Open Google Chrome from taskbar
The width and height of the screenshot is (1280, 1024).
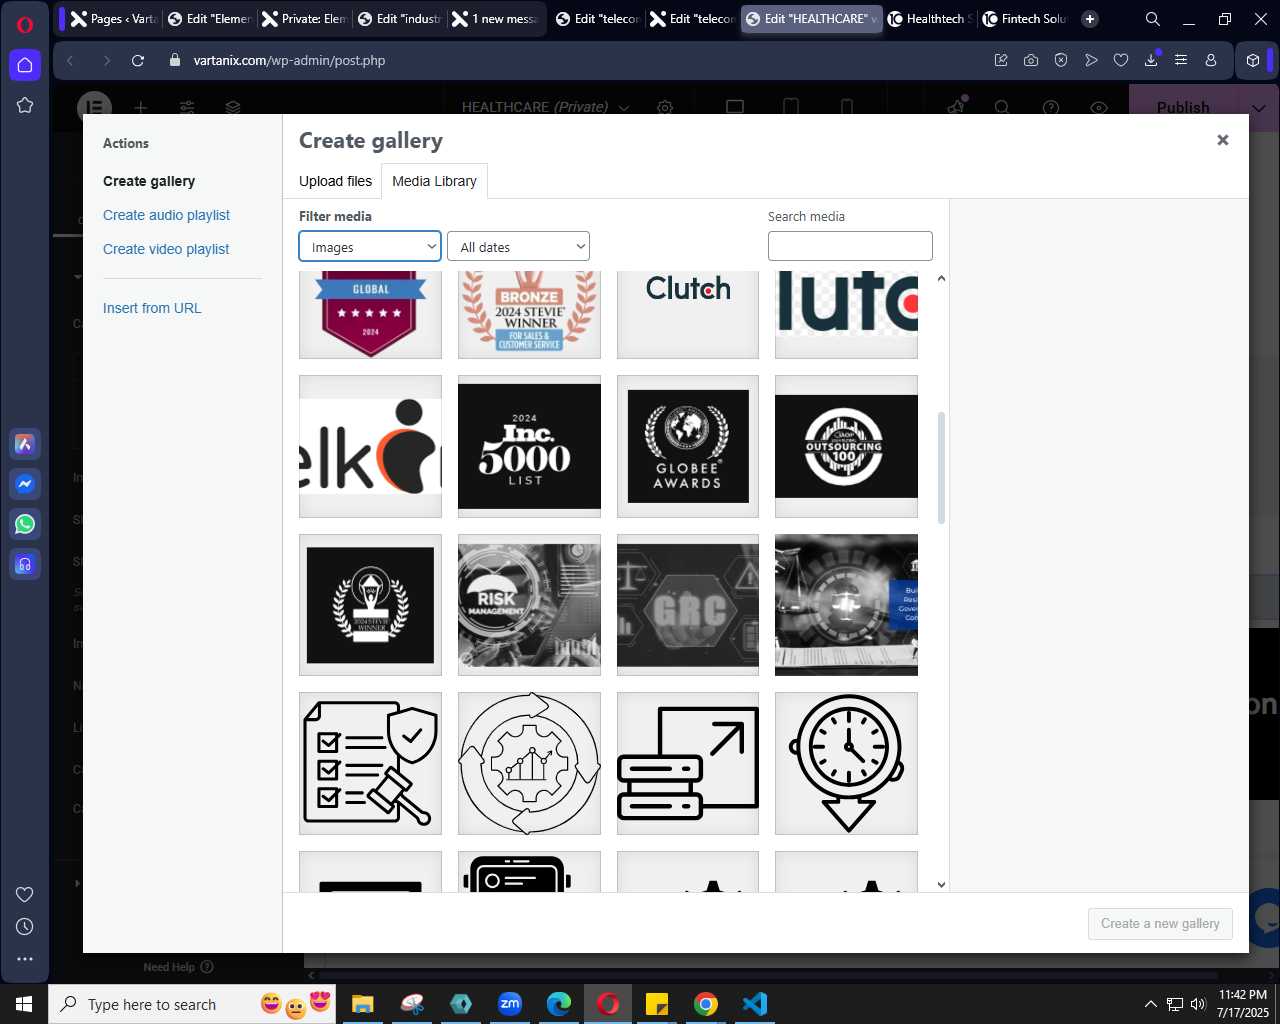click(706, 1004)
